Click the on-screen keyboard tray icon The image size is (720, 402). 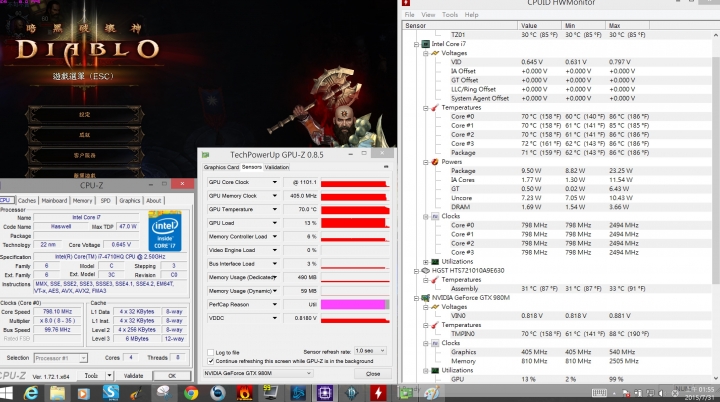(x=599, y=393)
